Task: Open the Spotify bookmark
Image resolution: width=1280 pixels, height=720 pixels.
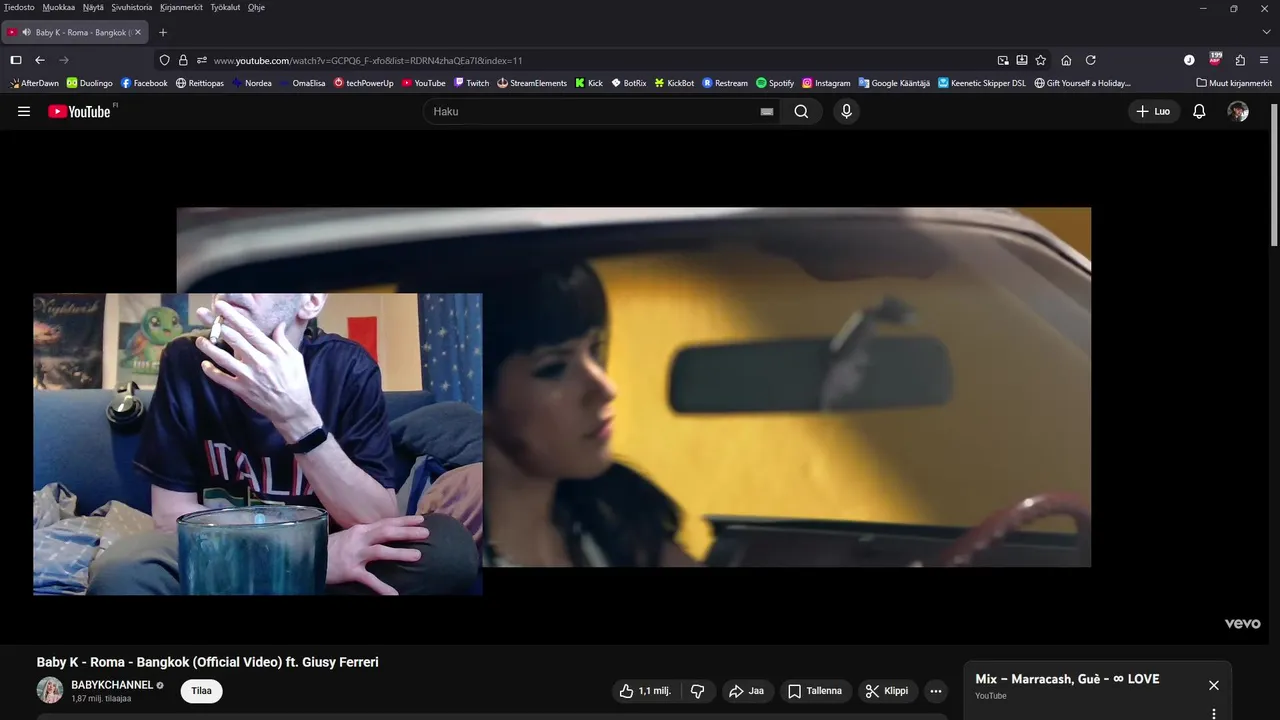Action: click(775, 83)
